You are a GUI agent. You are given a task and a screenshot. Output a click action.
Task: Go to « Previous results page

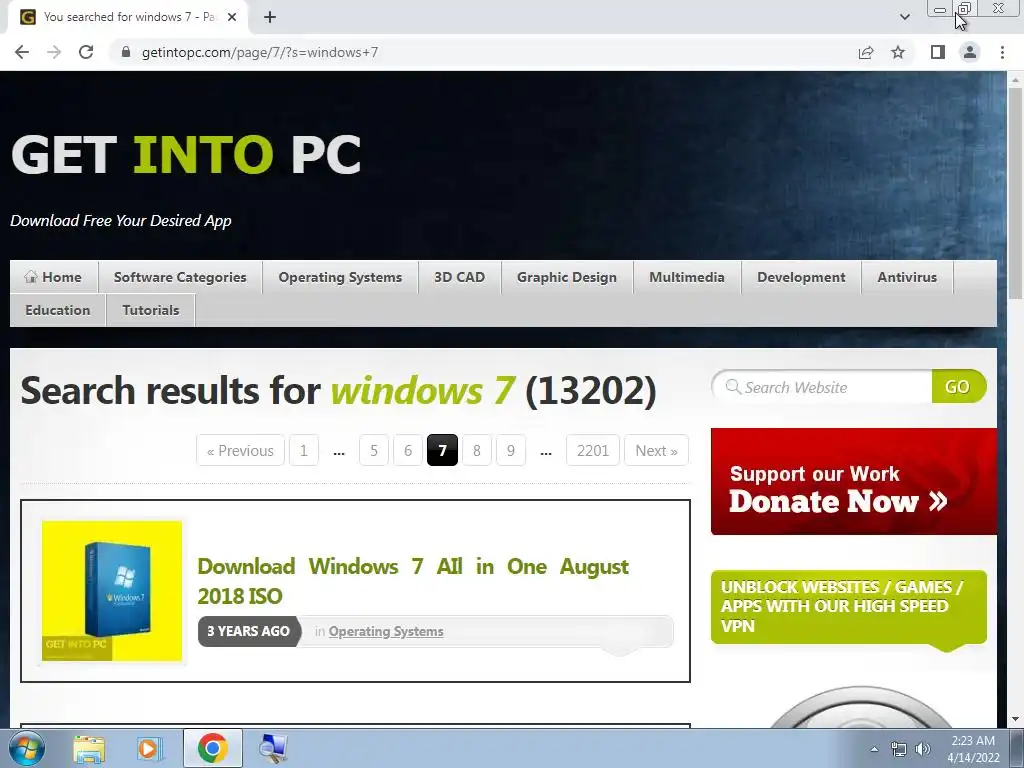coord(240,451)
